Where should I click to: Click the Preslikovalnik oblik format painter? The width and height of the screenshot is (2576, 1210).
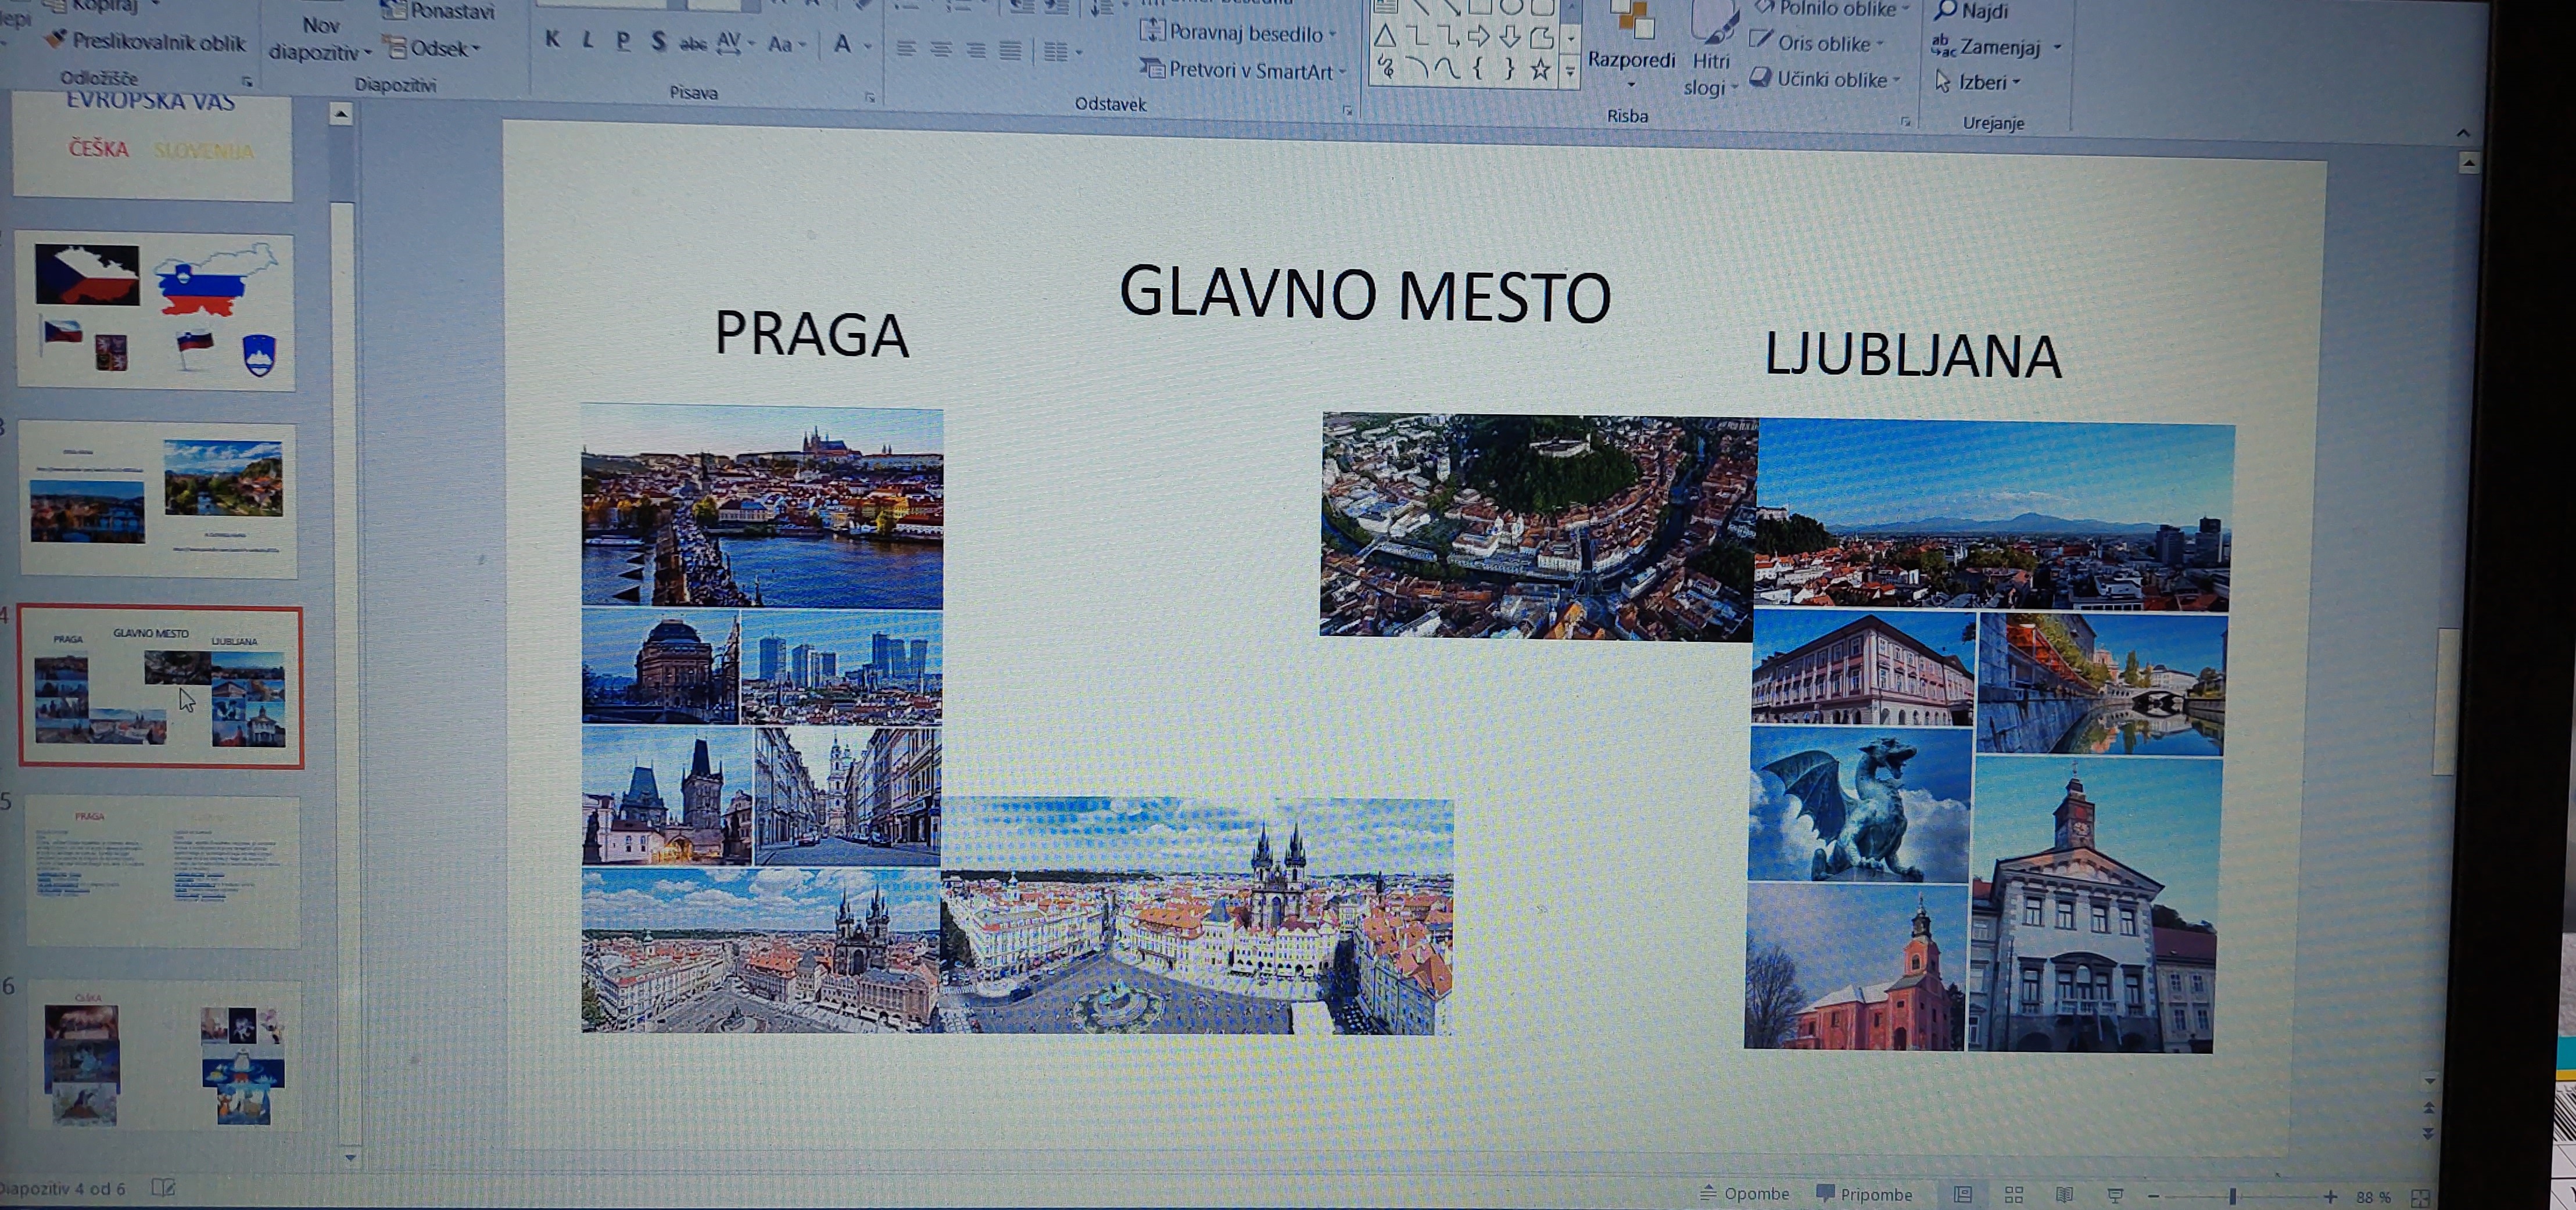coord(145,42)
